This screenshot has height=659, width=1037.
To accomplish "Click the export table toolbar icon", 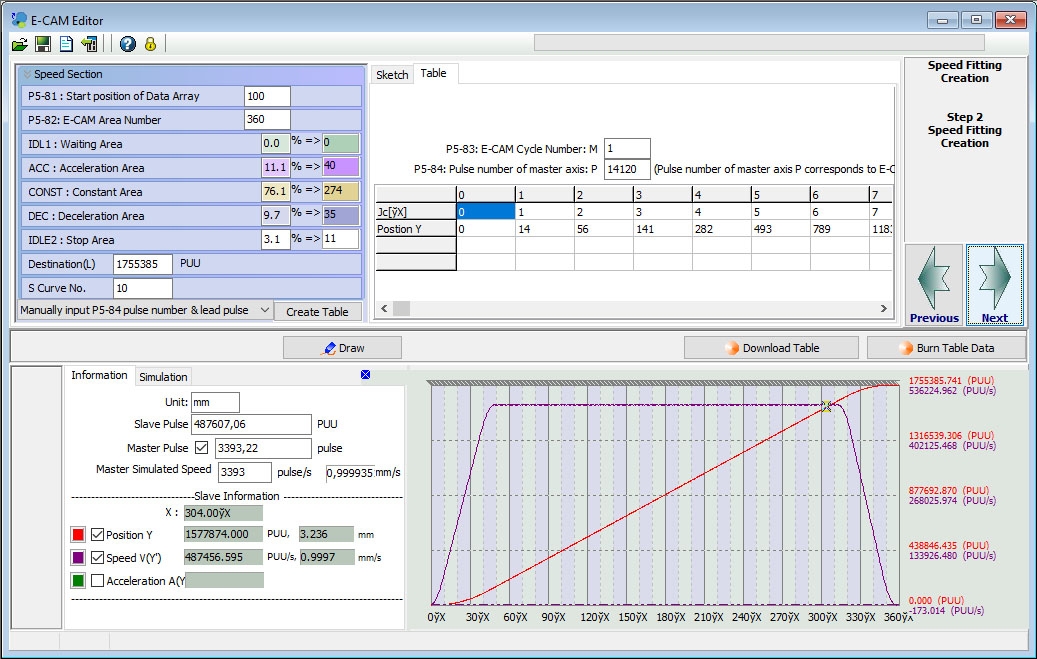I will [89, 44].
